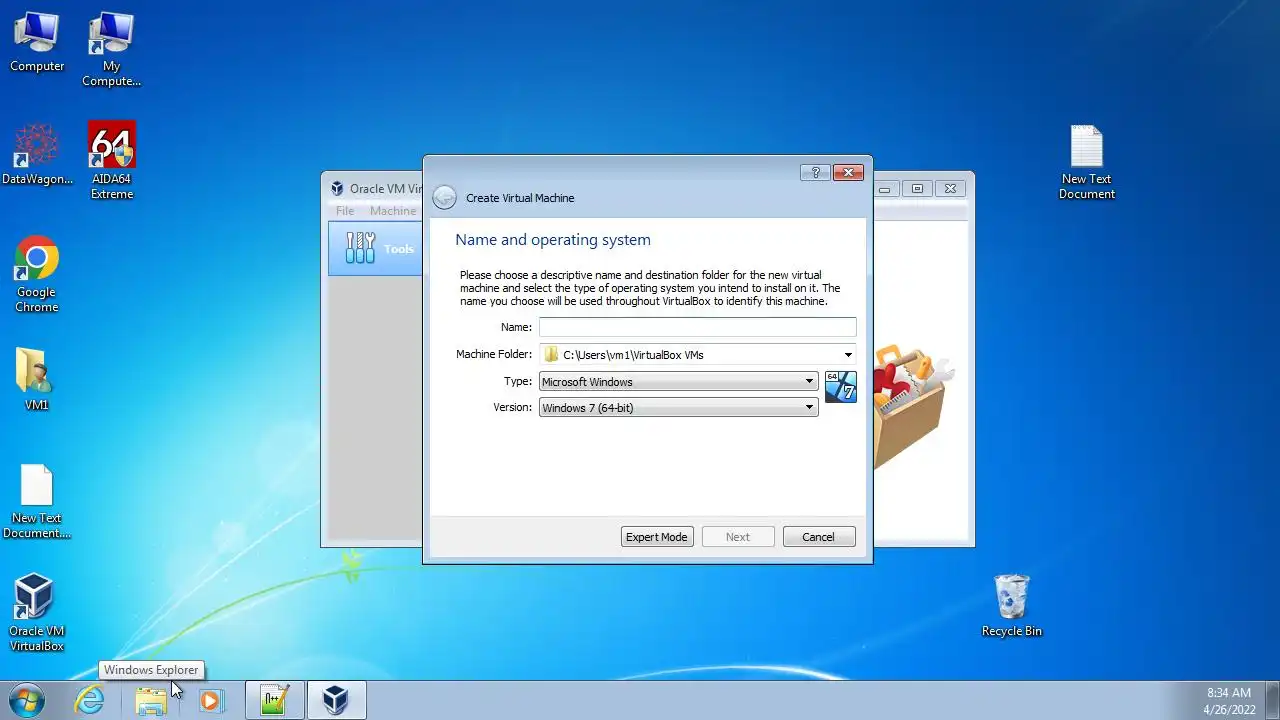Image resolution: width=1280 pixels, height=720 pixels.
Task: Select My Computer shortcut on desktop
Action: [111, 49]
